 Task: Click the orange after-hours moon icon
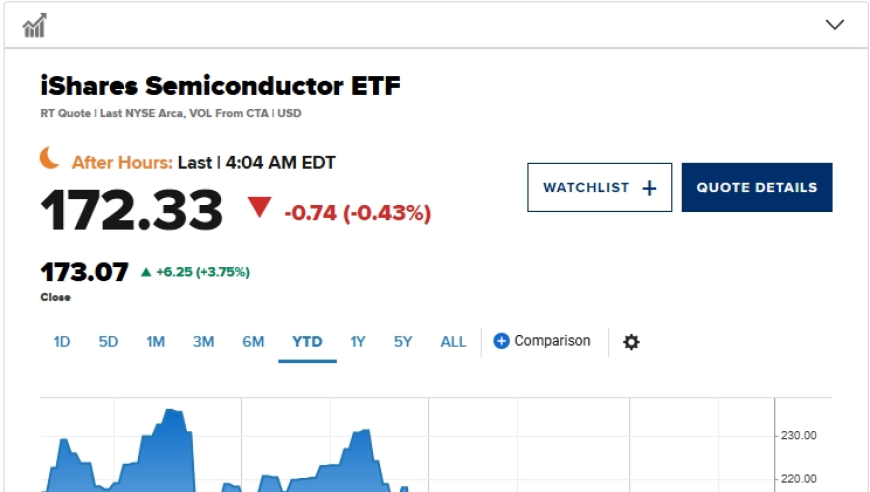[49, 158]
